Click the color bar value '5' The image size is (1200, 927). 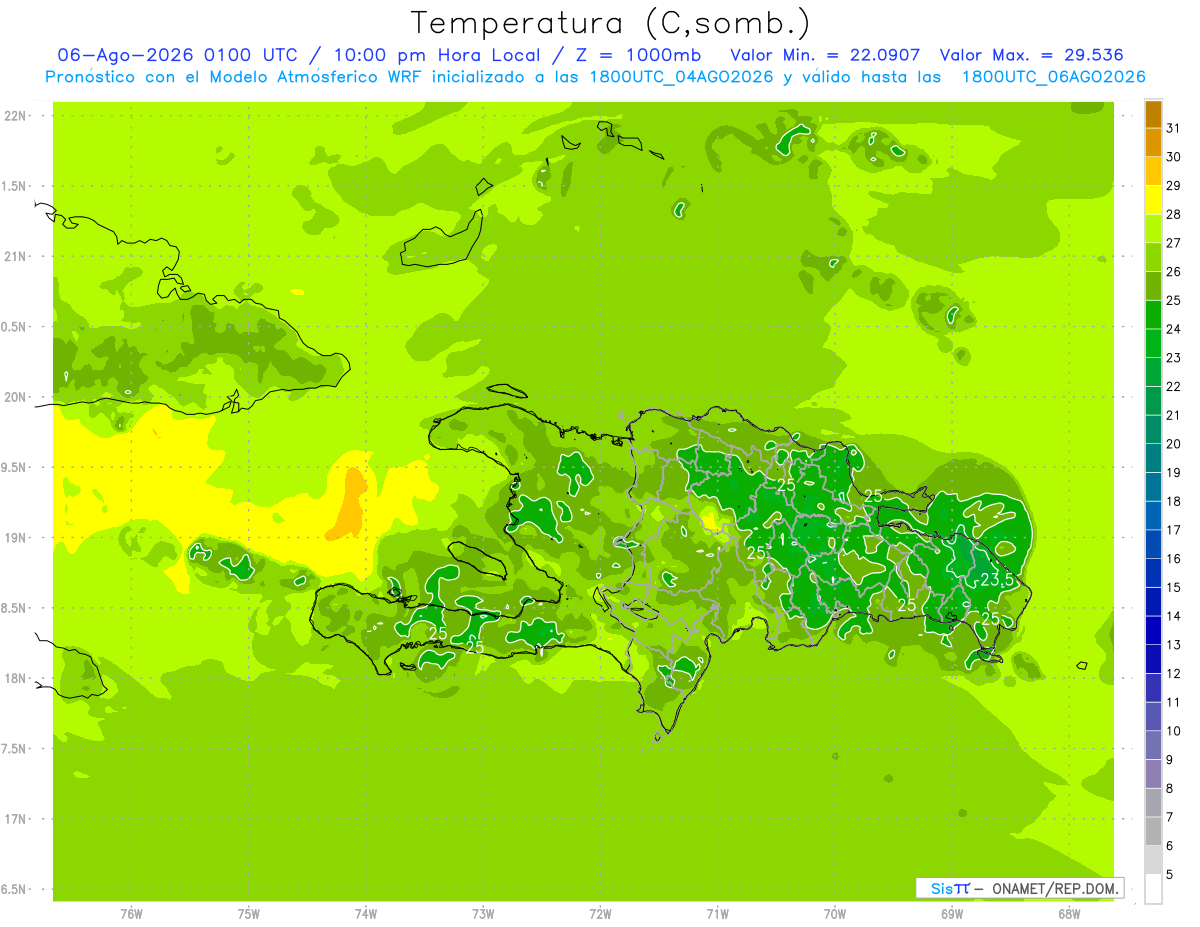click(x=1170, y=874)
